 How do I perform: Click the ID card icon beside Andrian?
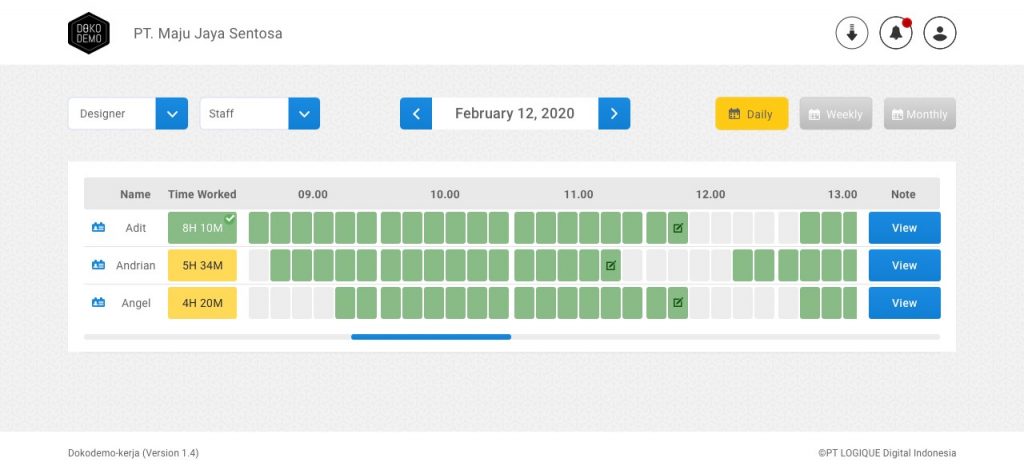[98, 265]
